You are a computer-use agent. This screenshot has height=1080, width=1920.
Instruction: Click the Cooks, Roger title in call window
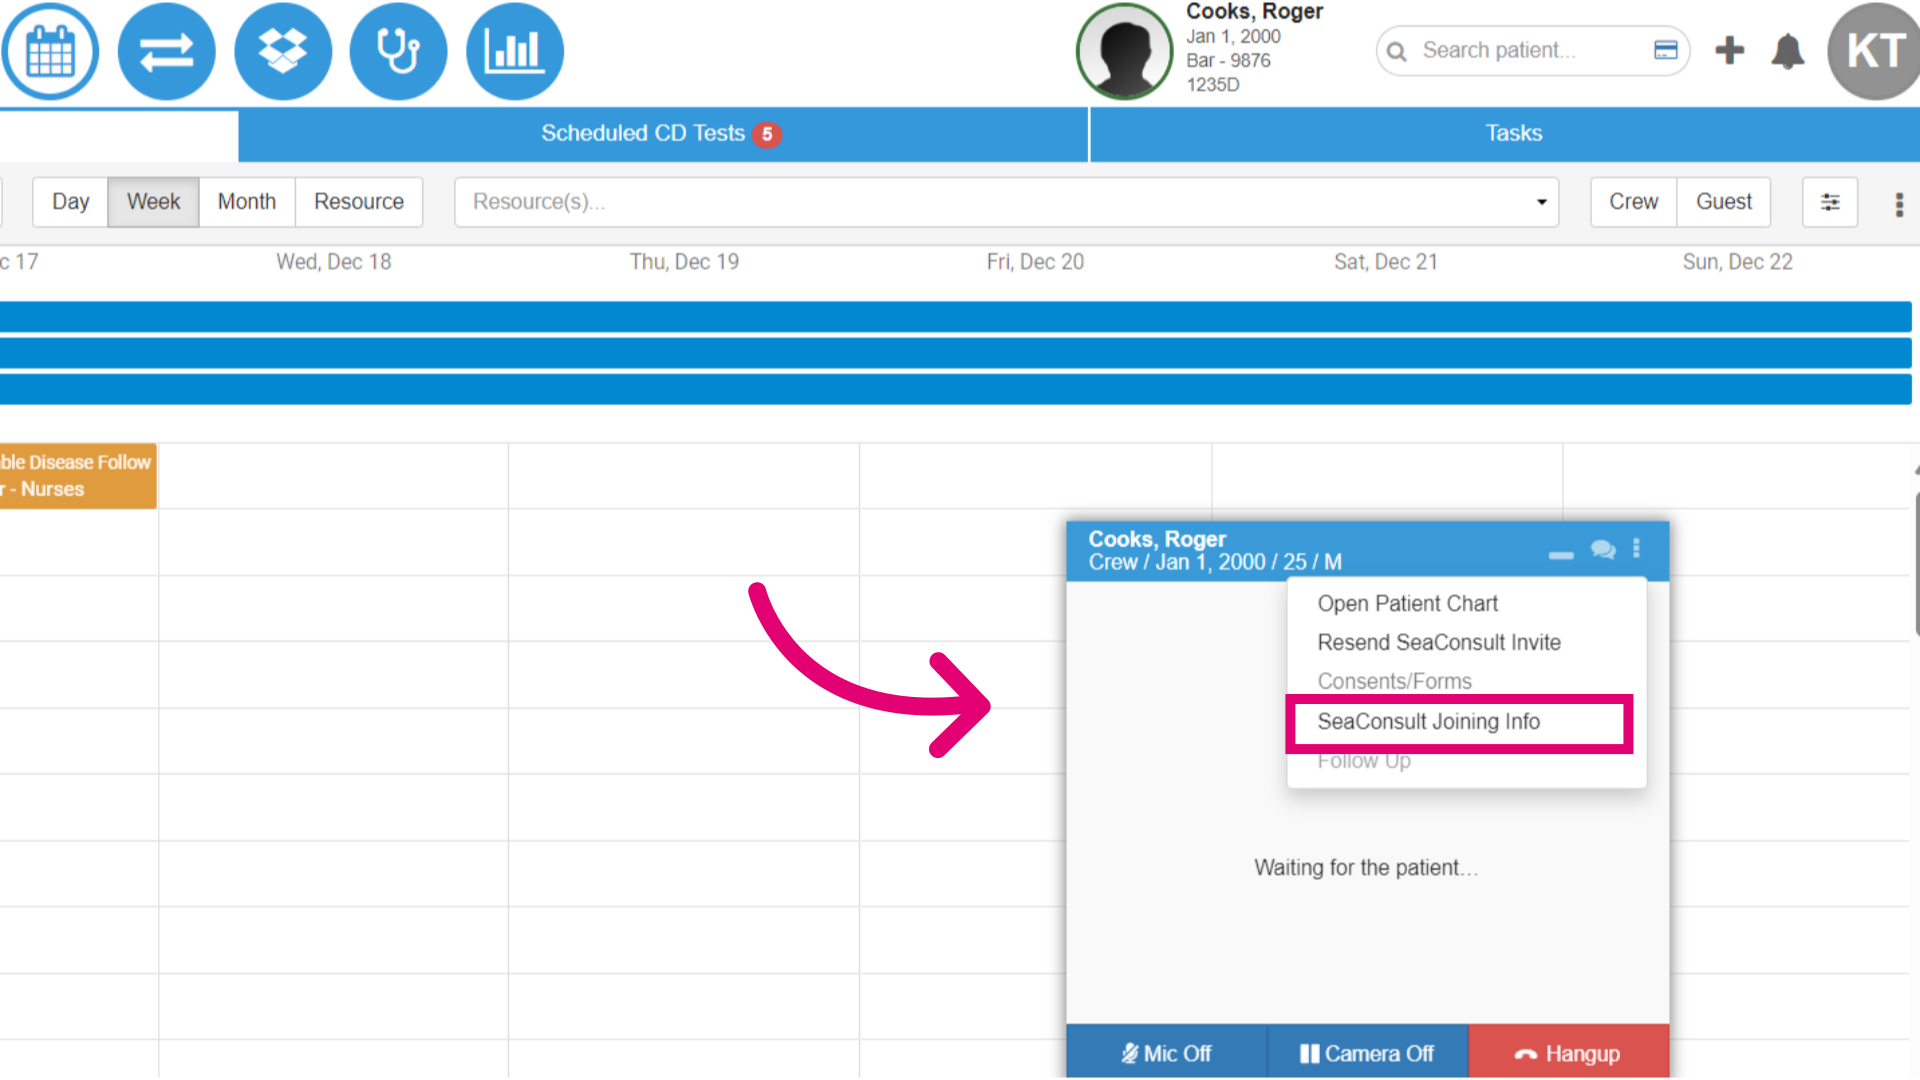click(x=1157, y=539)
